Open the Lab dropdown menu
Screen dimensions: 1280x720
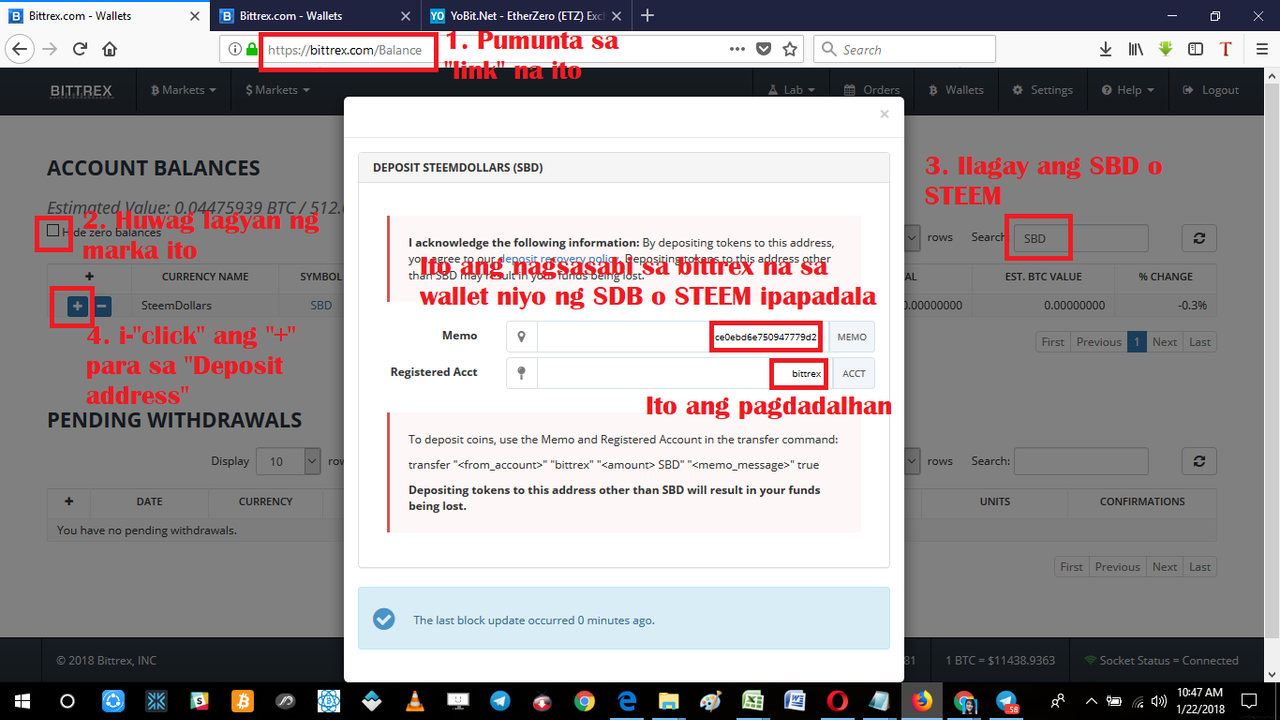[791, 90]
